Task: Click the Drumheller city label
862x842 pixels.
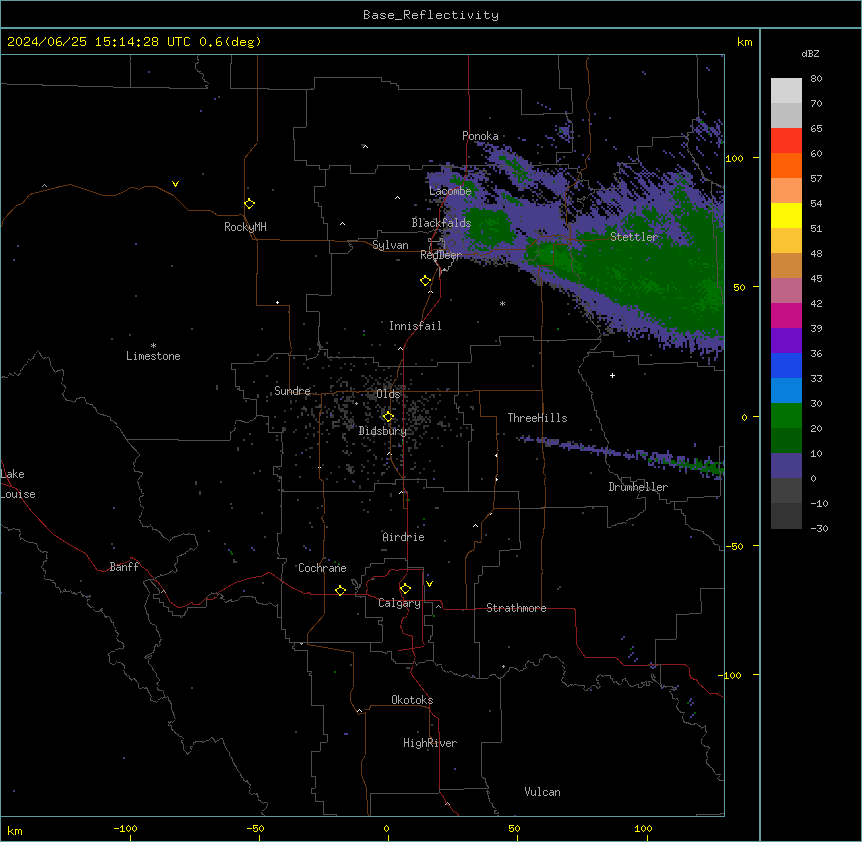Action: tap(638, 487)
